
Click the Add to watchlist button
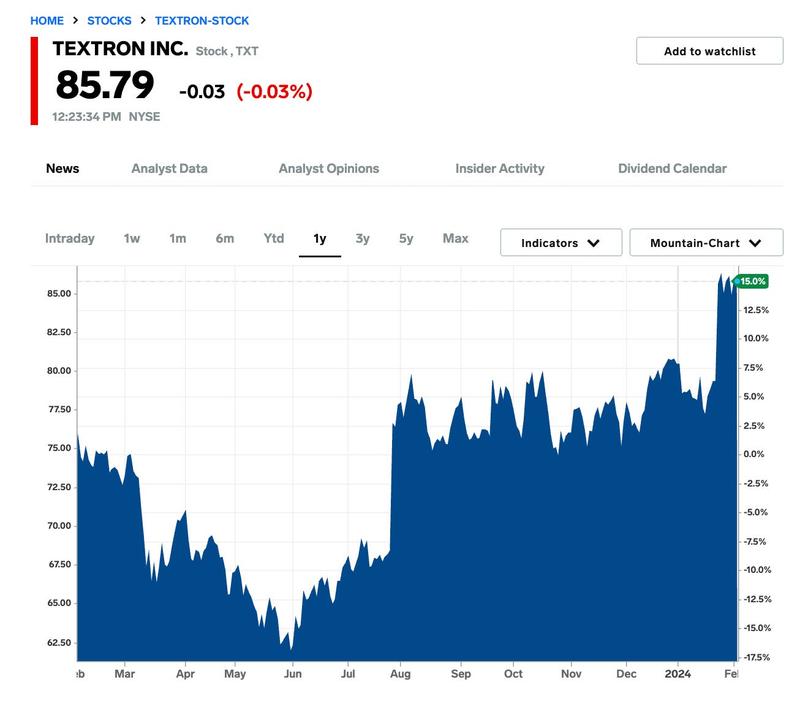(x=709, y=51)
